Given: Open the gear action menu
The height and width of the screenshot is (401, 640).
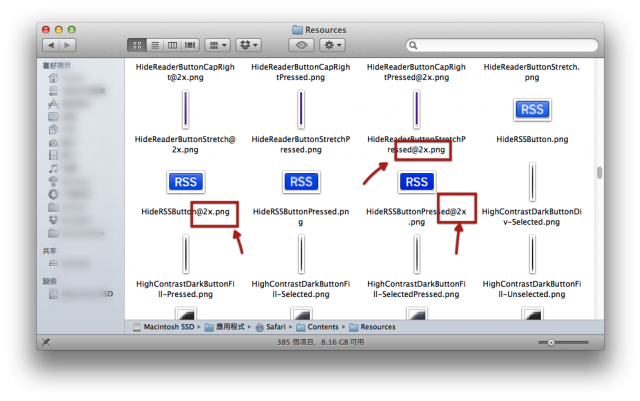Looking at the screenshot, I should (x=332, y=45).
